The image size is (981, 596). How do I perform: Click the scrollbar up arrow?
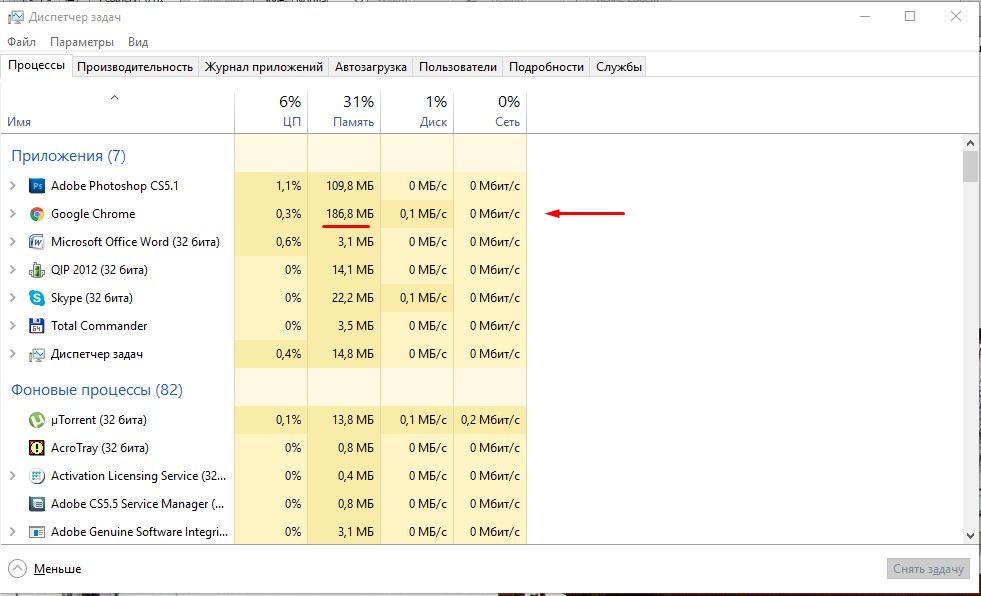tap(970, 143)
